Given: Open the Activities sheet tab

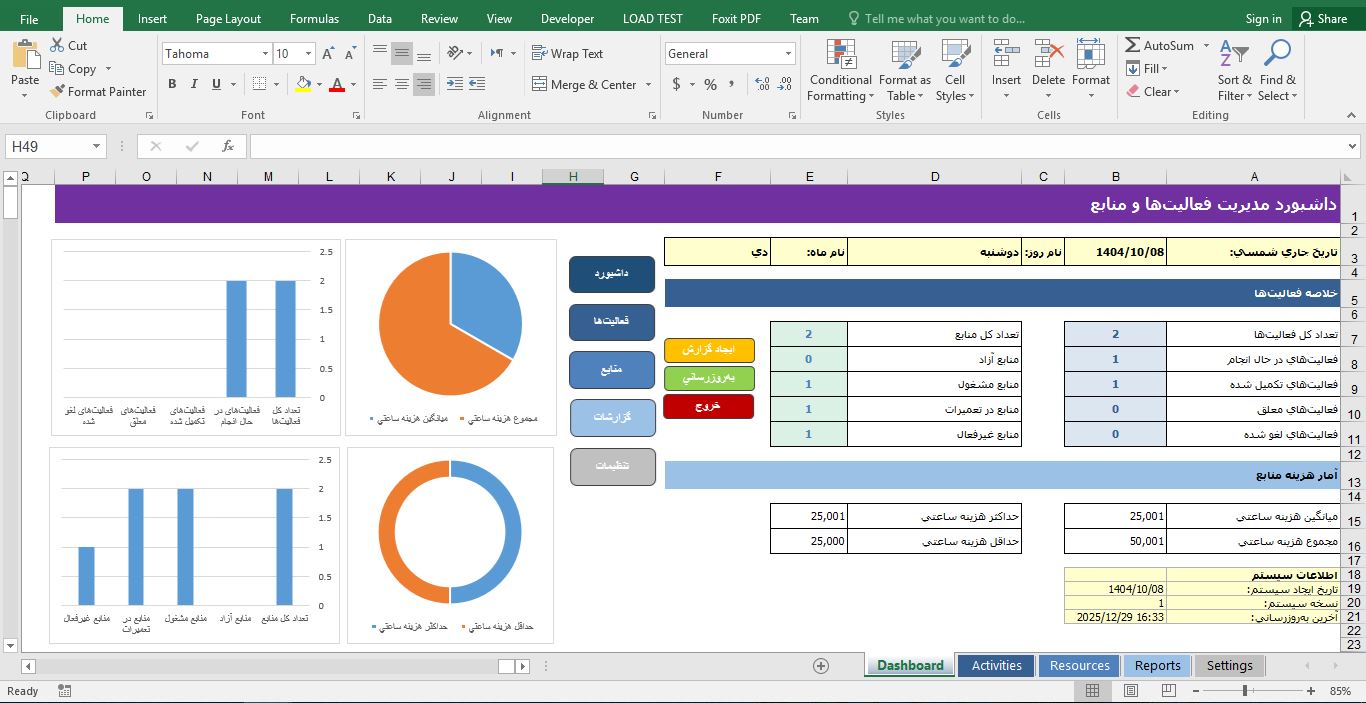Looking at the screenshot, I should 995,665.
